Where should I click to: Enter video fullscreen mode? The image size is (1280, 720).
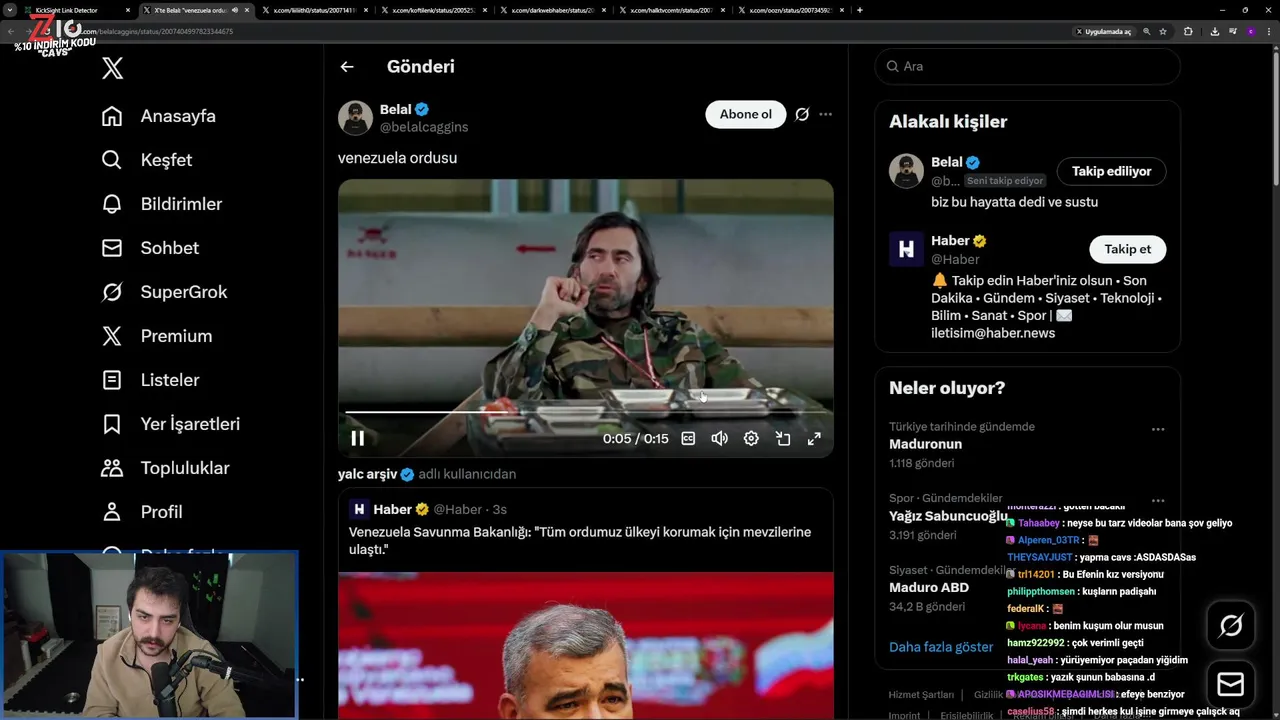click(814, 438)
